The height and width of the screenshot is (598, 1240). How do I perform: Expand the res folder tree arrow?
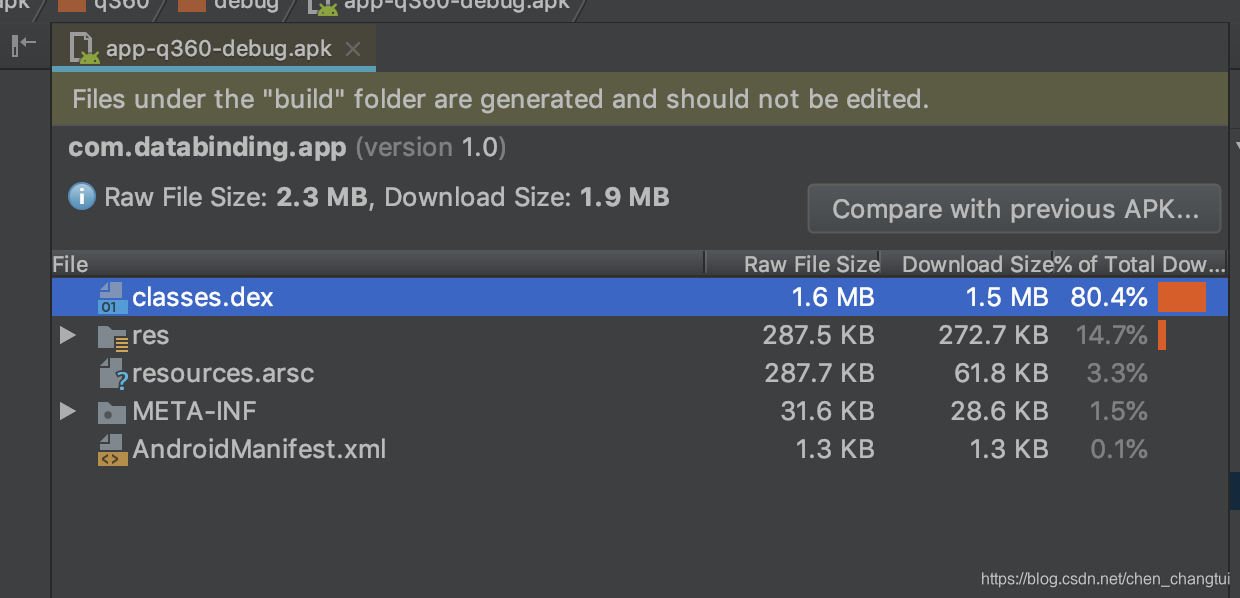coord(67,335)
